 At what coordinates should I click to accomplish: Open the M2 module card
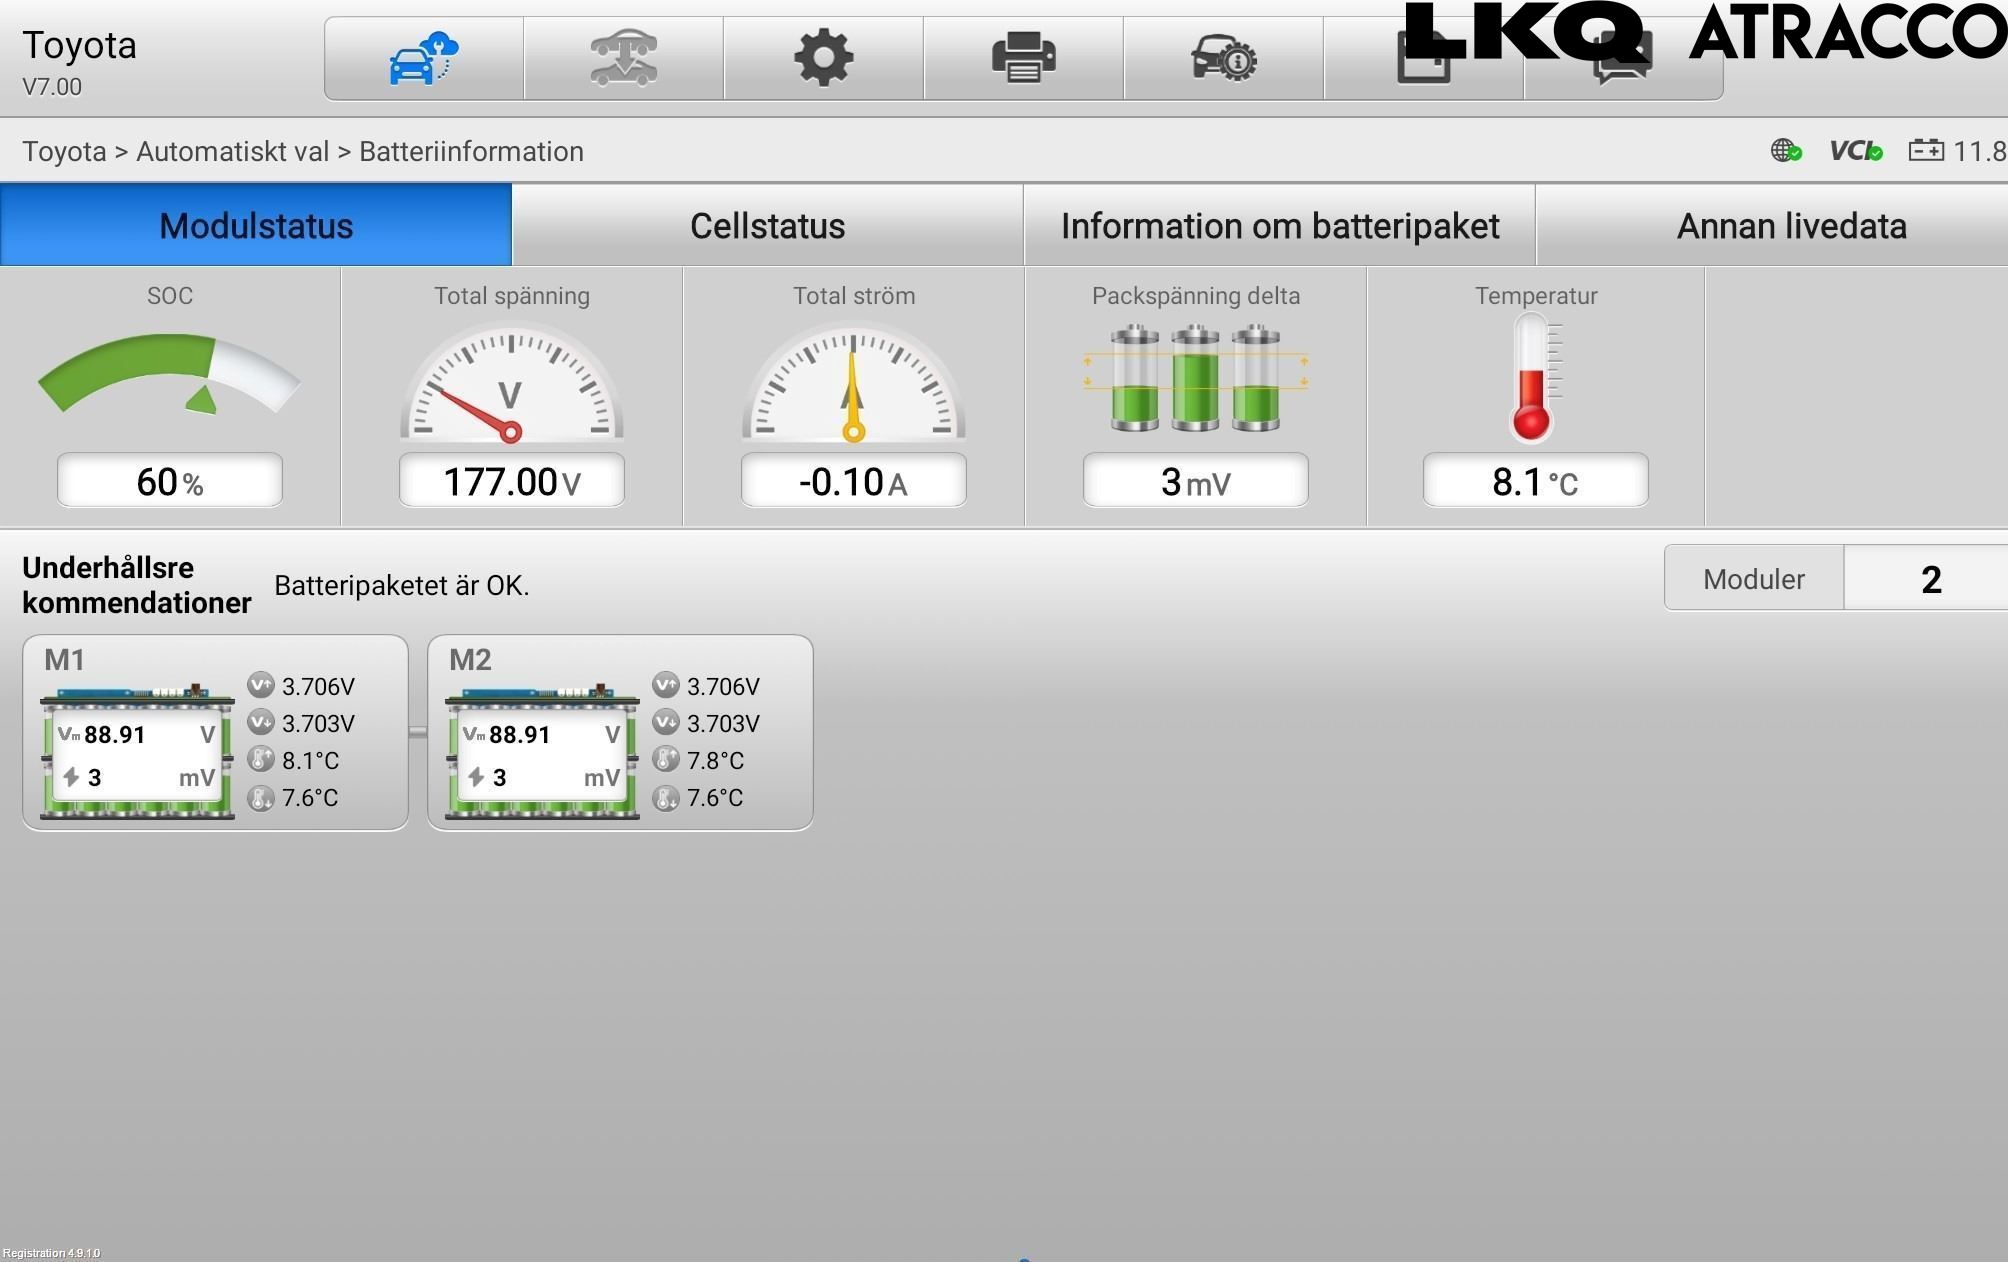coord(620,733)
